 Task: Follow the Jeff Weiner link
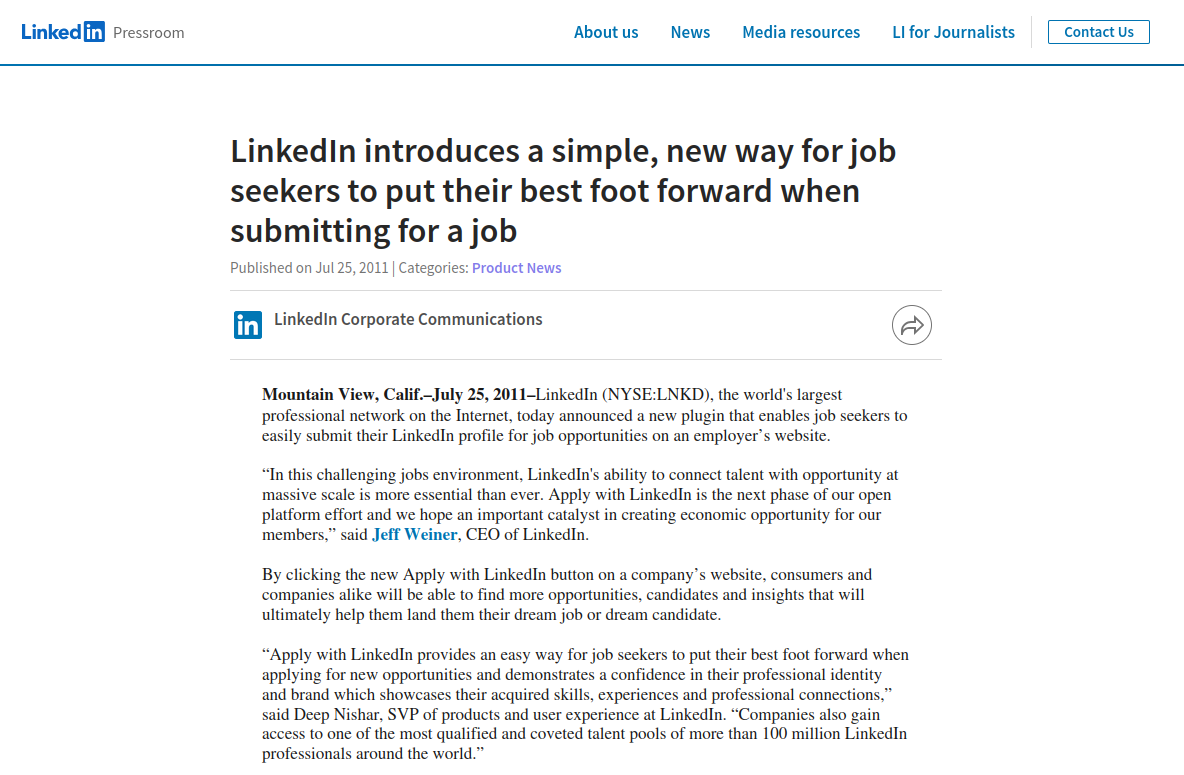415,535
